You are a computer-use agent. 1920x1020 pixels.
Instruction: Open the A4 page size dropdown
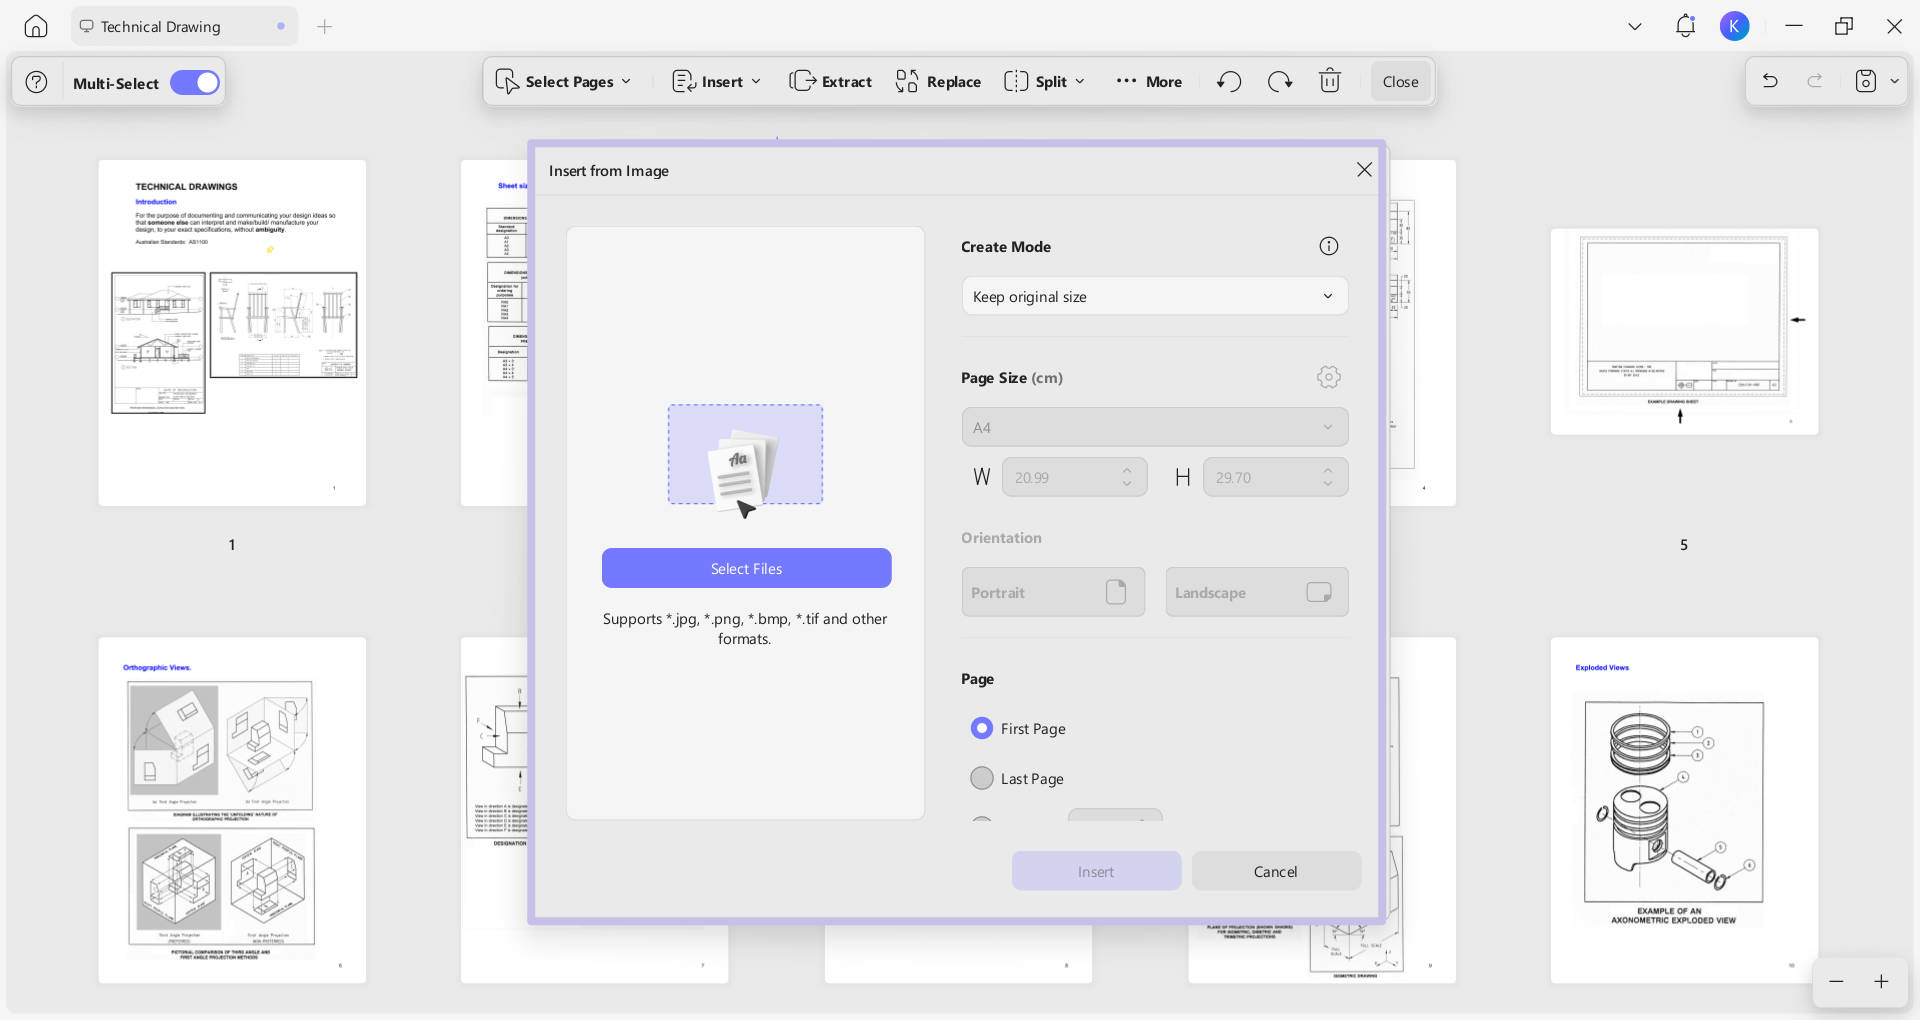pyautogui.click(x=1155, y=427)
